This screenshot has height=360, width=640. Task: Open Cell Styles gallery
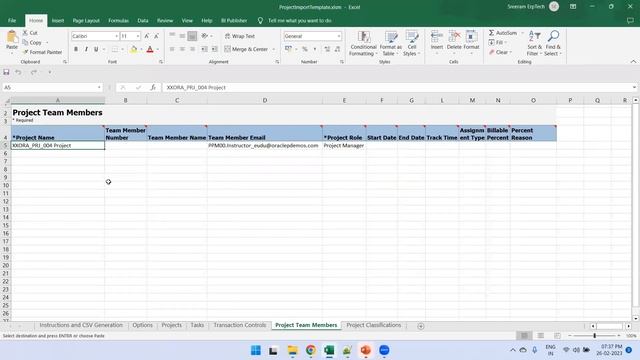click(x=412, y=44)
